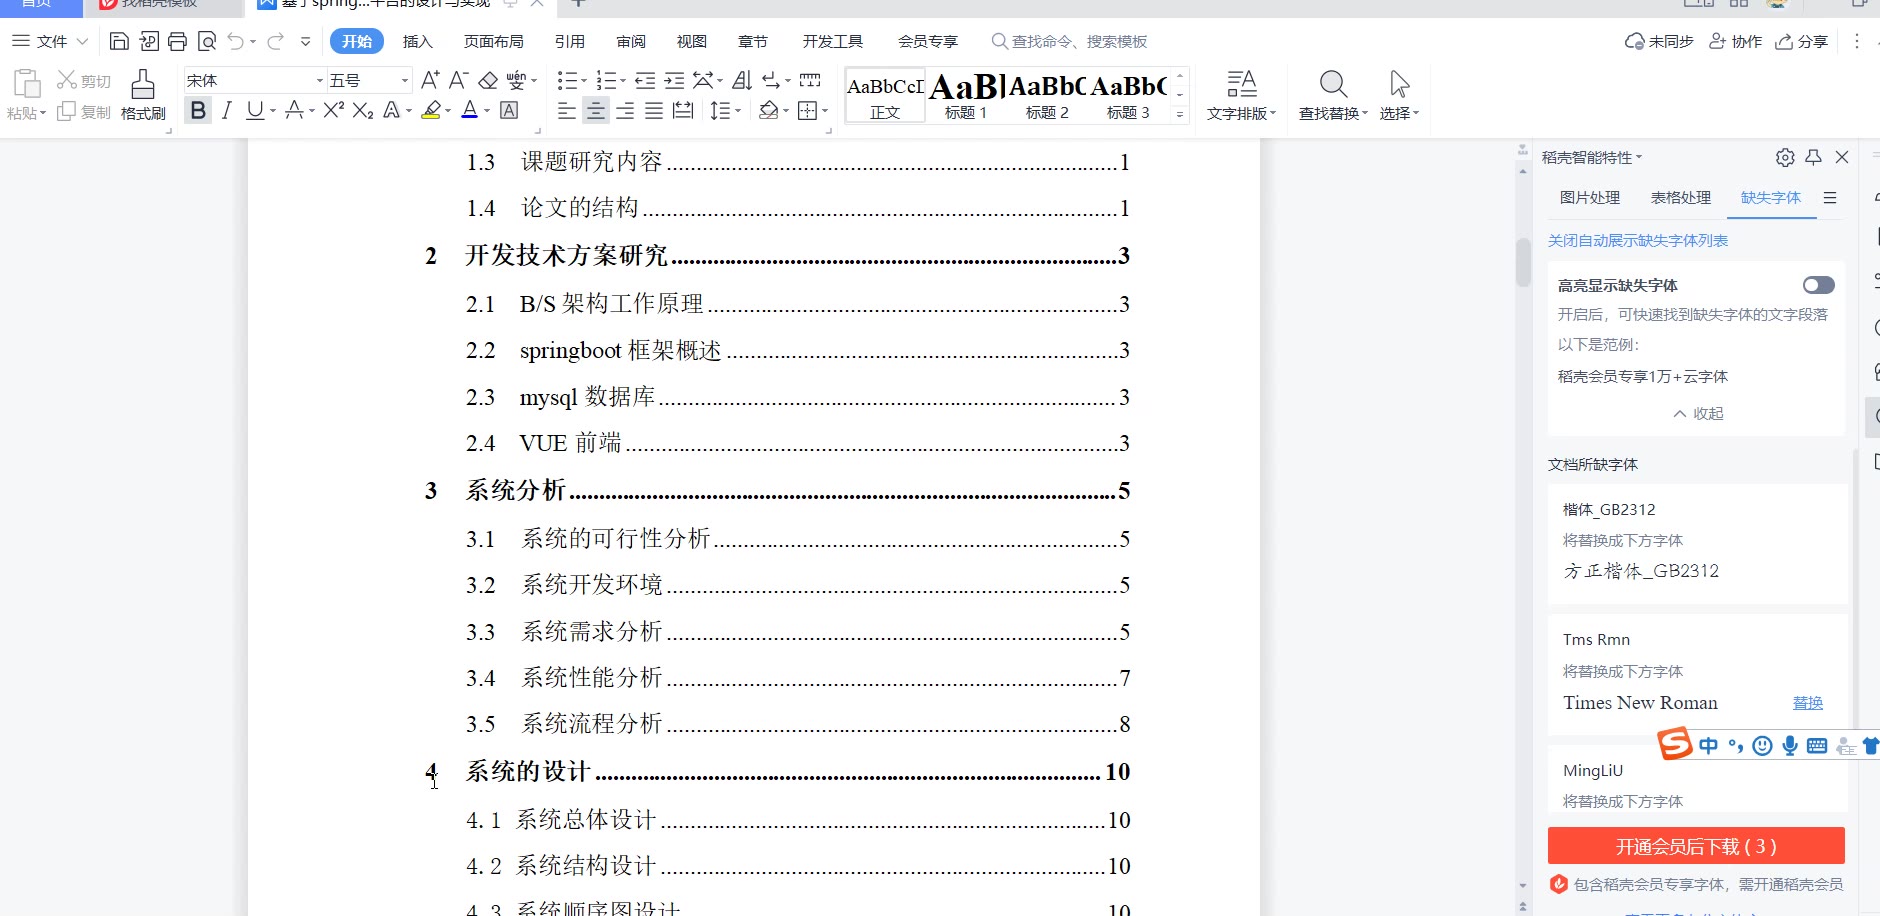Click the Sogou input method S logo
Viewport: 1880px width, 916px height.
point(1675,744)
